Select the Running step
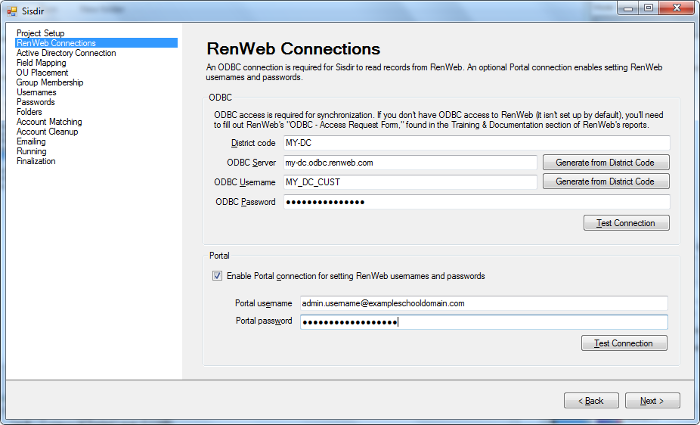 click(31, 151)
